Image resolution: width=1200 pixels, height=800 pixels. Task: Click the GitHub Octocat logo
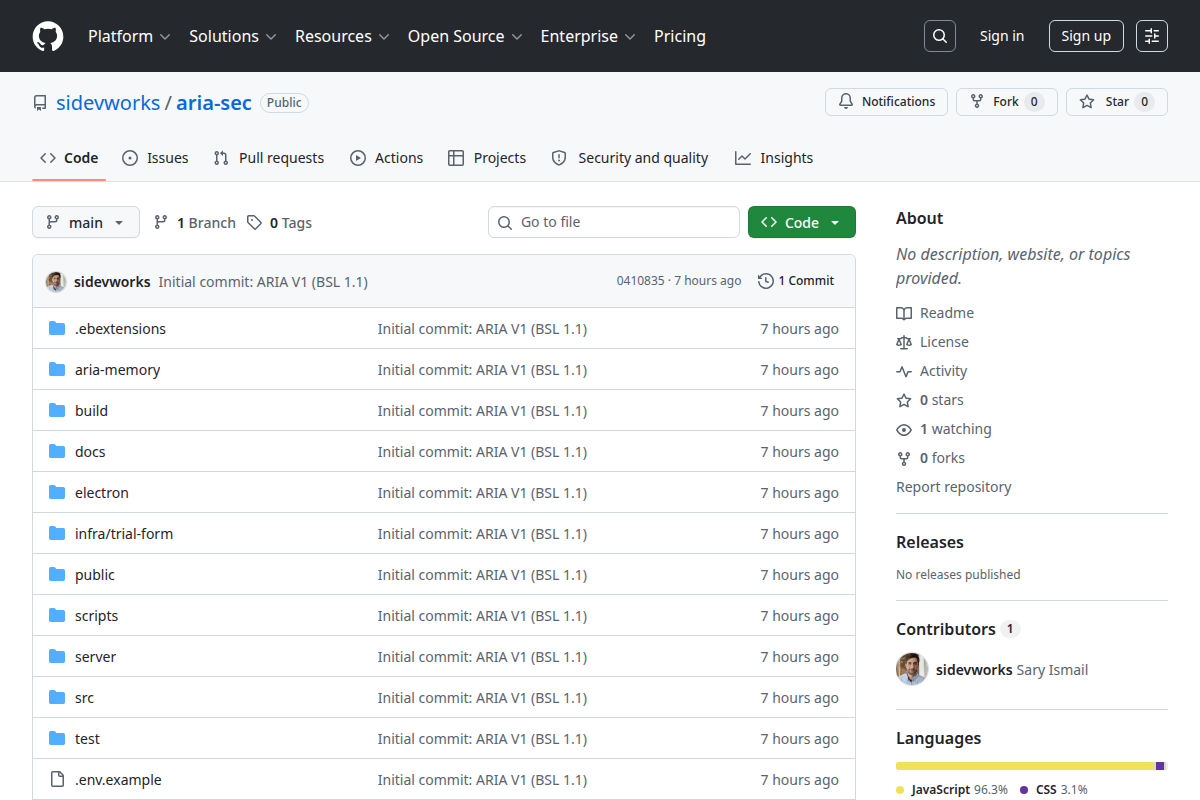(x=48, y=36)
